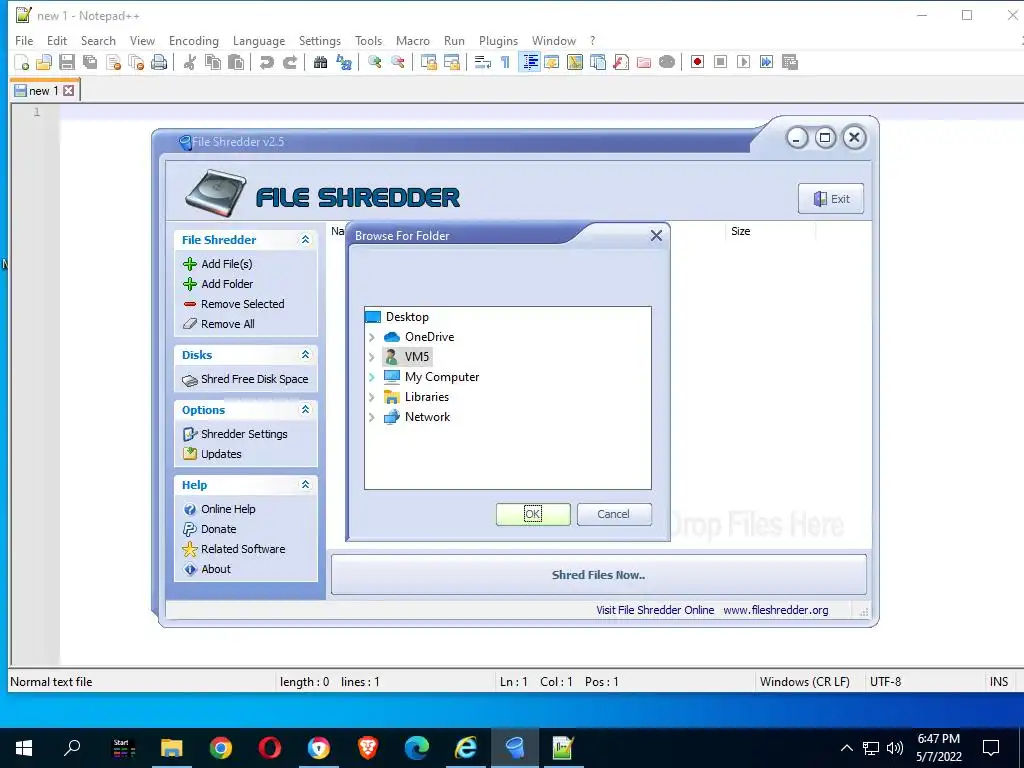Click the Exit button in File Shredder
Viewport: 1024px width, 768px height.
831,199
